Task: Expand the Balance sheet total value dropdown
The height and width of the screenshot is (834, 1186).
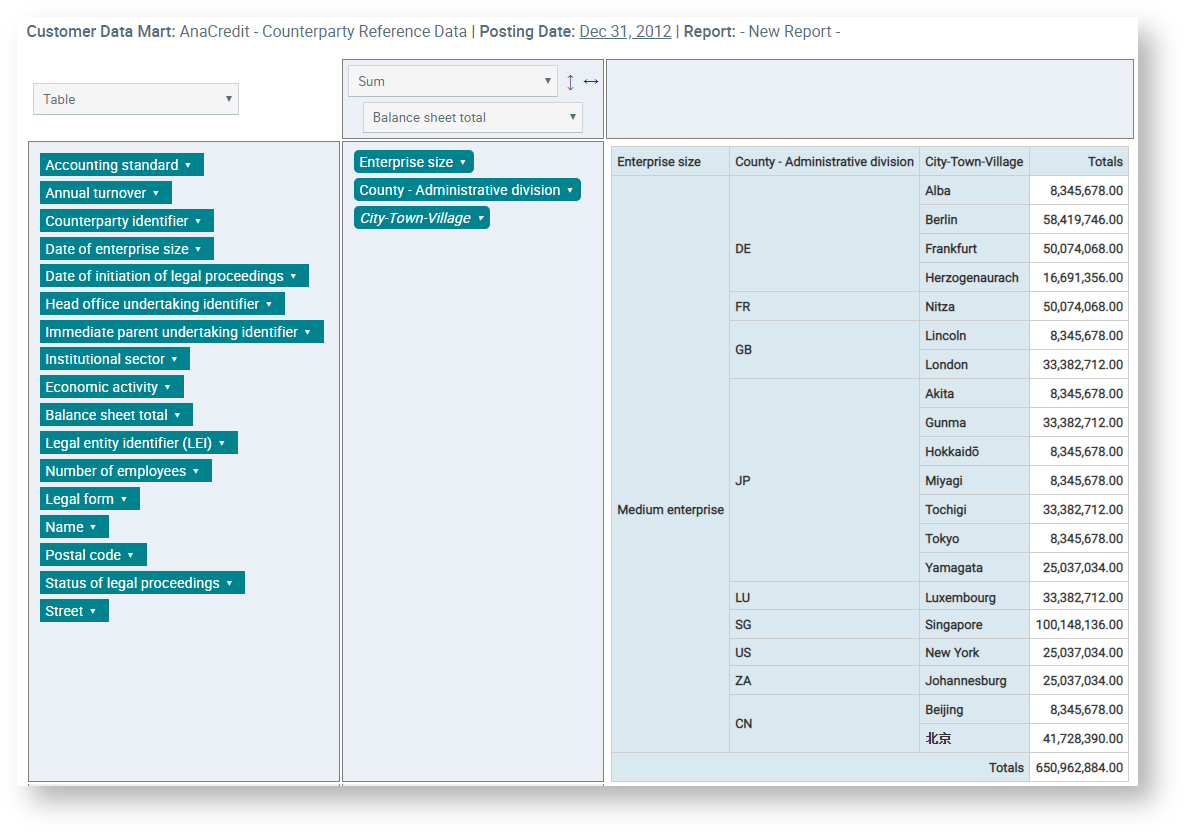Action: click(472, 117)
